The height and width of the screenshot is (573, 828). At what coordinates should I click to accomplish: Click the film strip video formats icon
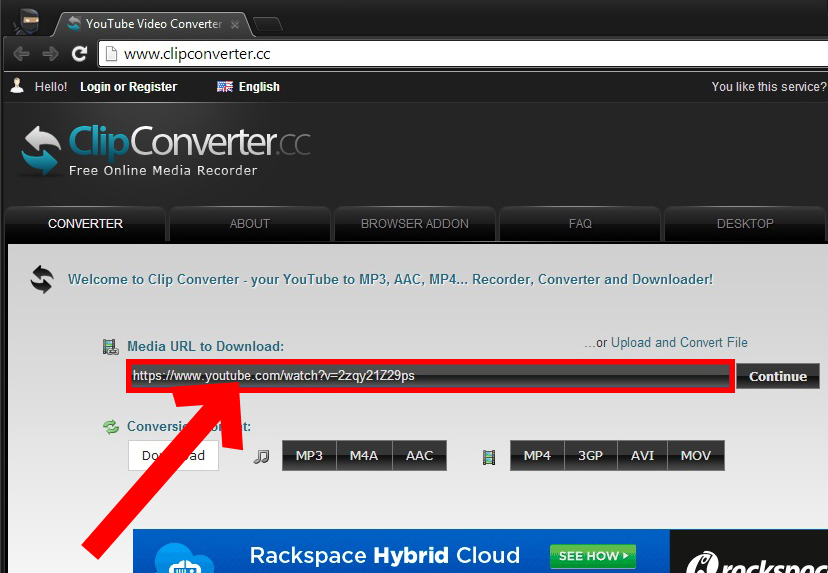(489, 457)
